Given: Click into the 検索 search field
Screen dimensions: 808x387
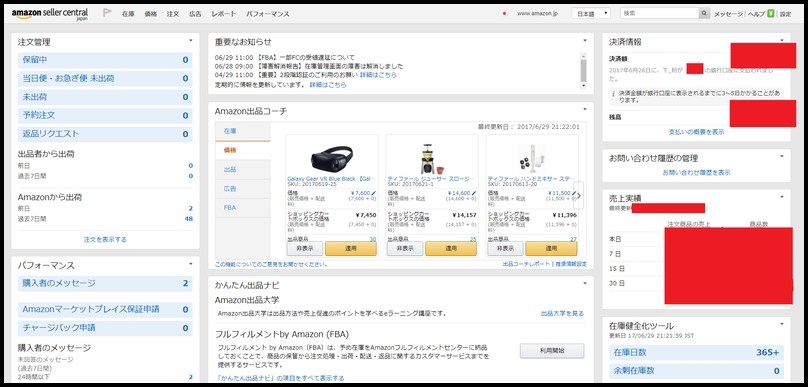Looking at the screenshot, I should tap(660, 14).
